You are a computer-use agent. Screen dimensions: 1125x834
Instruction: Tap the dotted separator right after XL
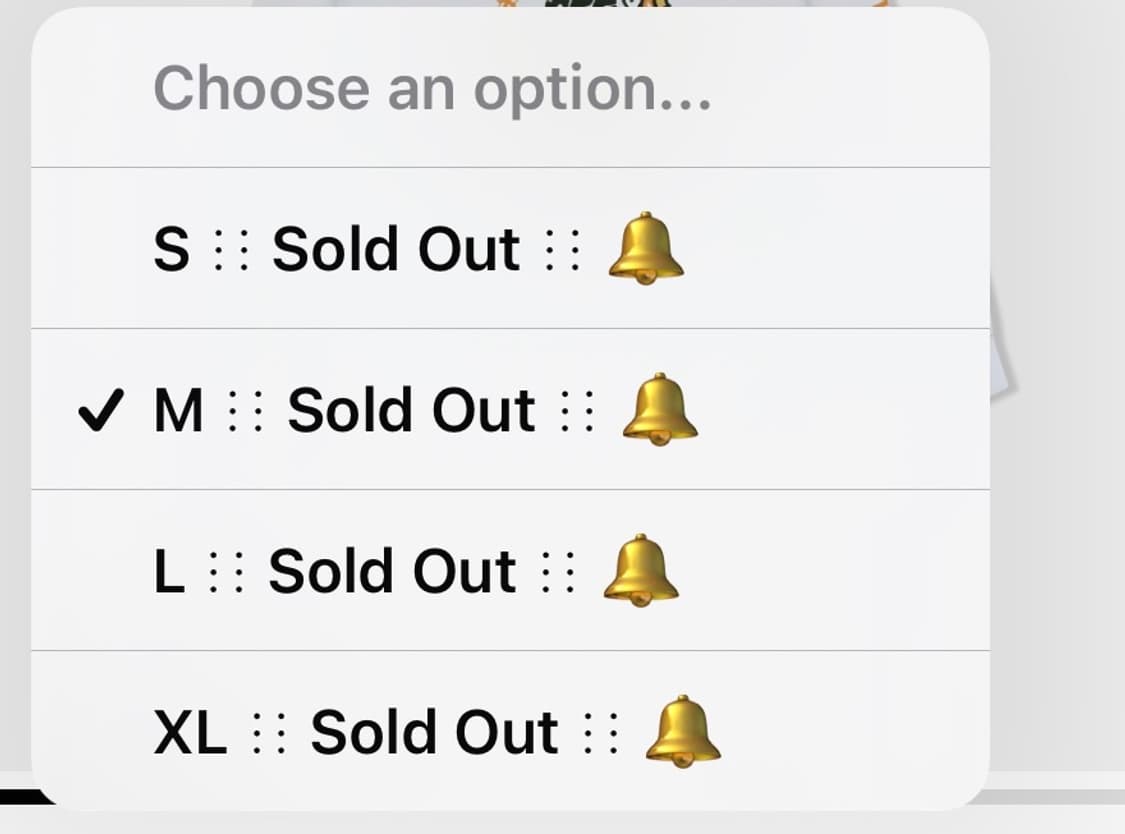pos(269,734)
